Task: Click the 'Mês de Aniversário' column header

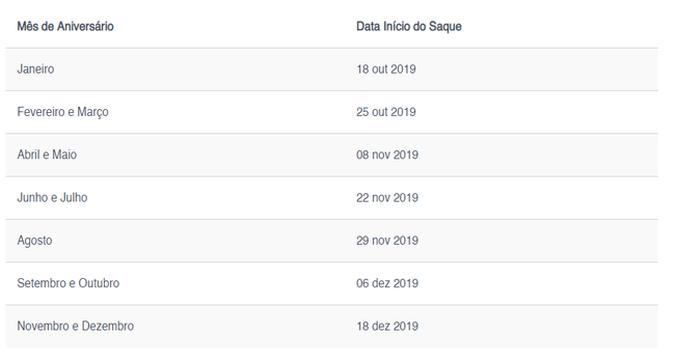Action: tap(65, 27)
